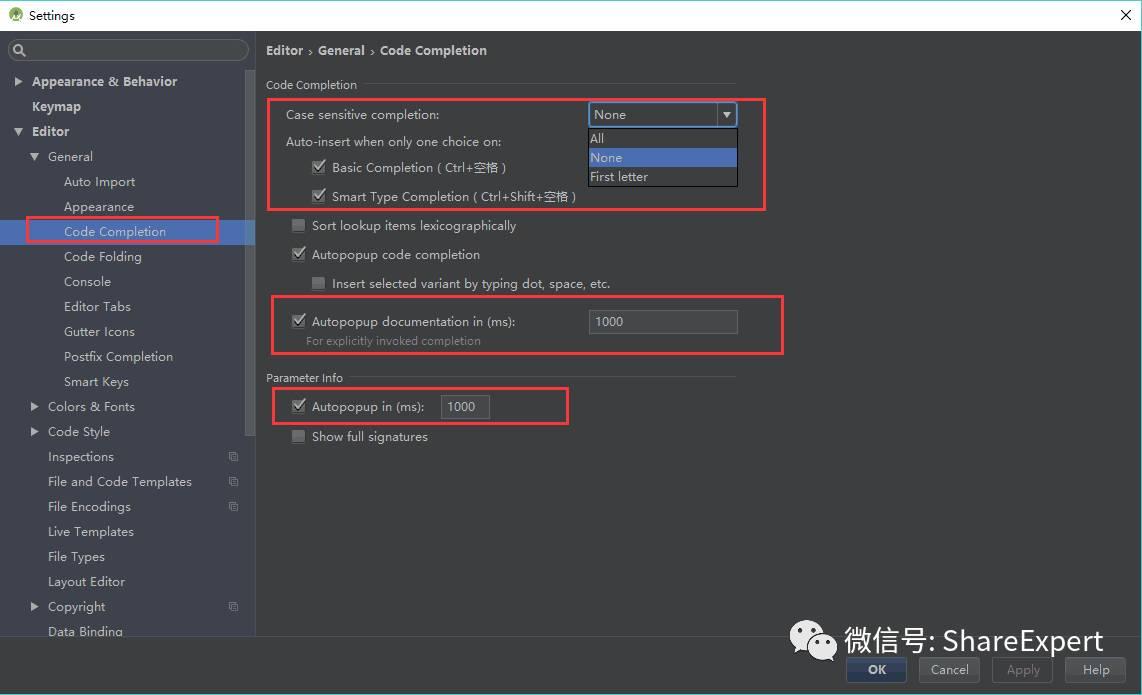The image size is (1142, 695).
Task: Click the OK button
Action: (876, 670)
